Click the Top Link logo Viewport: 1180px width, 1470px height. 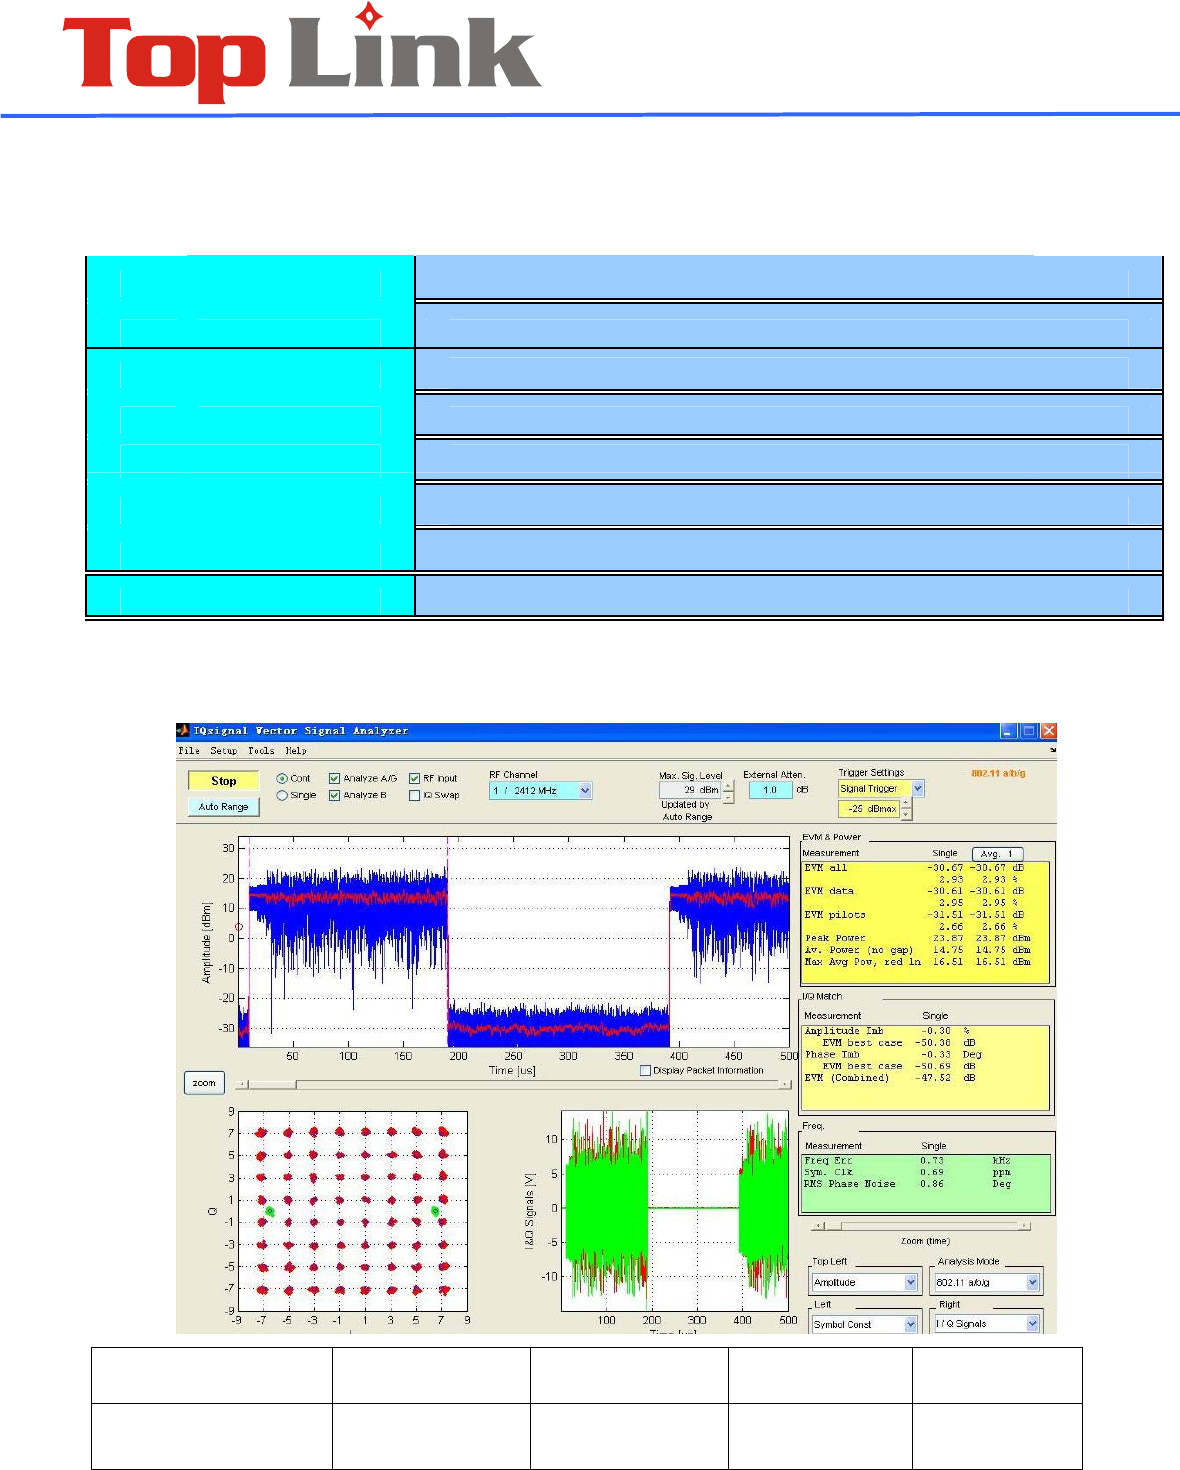click(x=302, y=53)
